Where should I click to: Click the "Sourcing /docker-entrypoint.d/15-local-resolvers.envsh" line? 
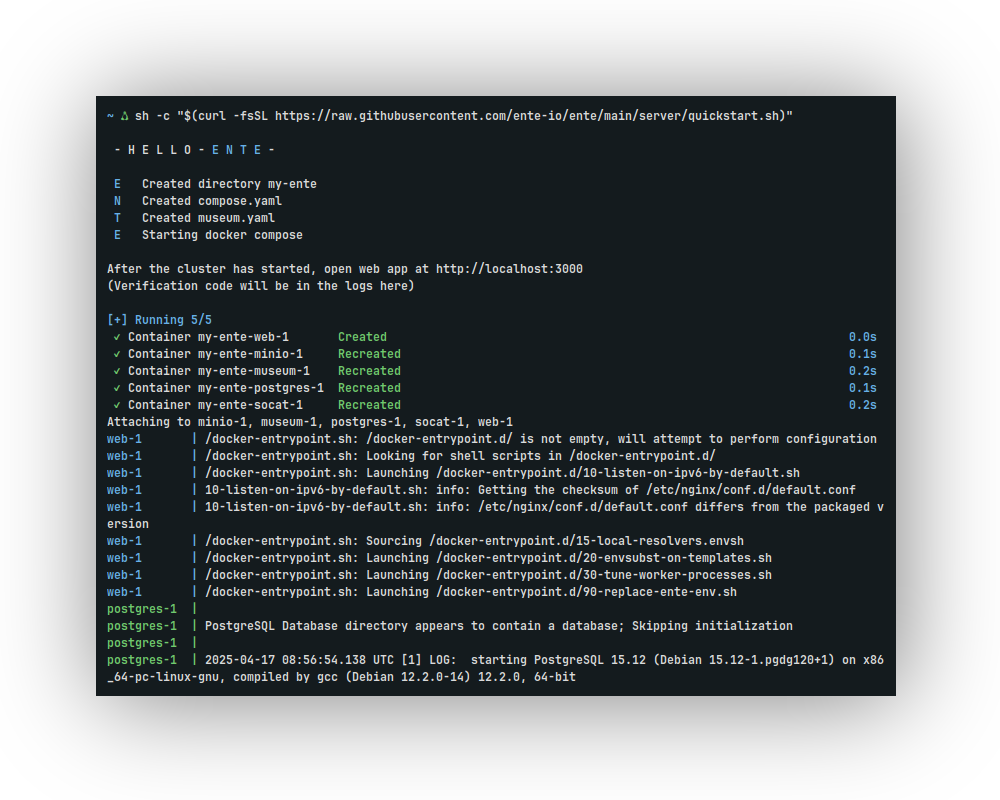click(x=425, y=541)
